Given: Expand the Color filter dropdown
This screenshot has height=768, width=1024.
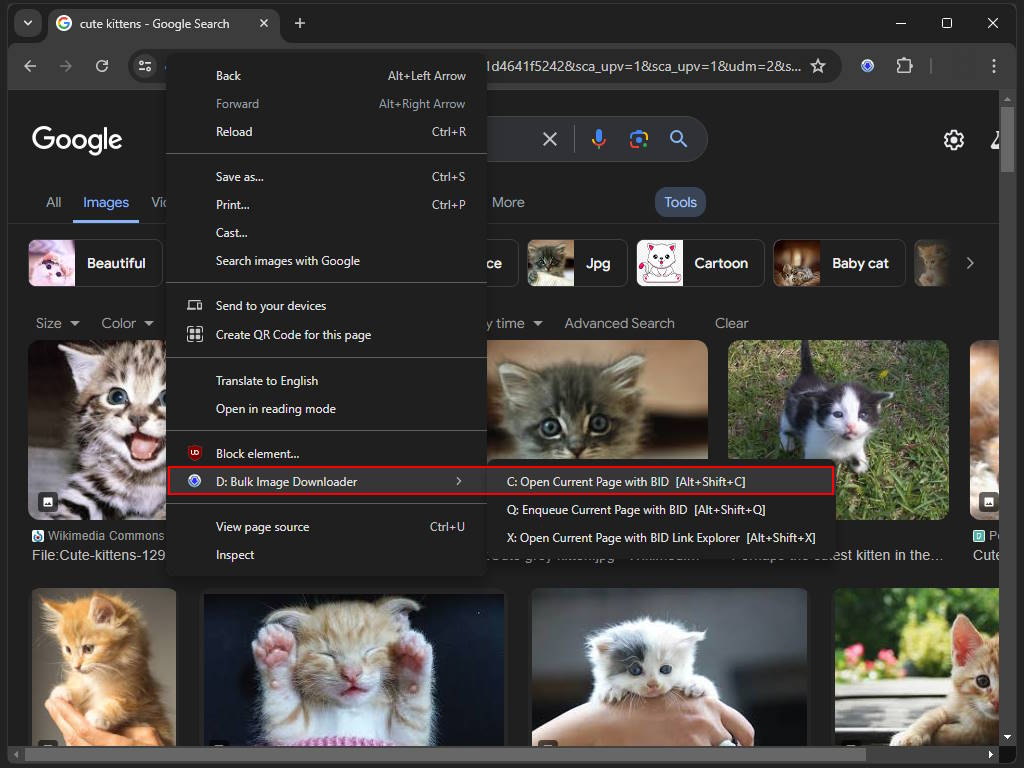Looking at the screenshot, I should click(127, 323).
